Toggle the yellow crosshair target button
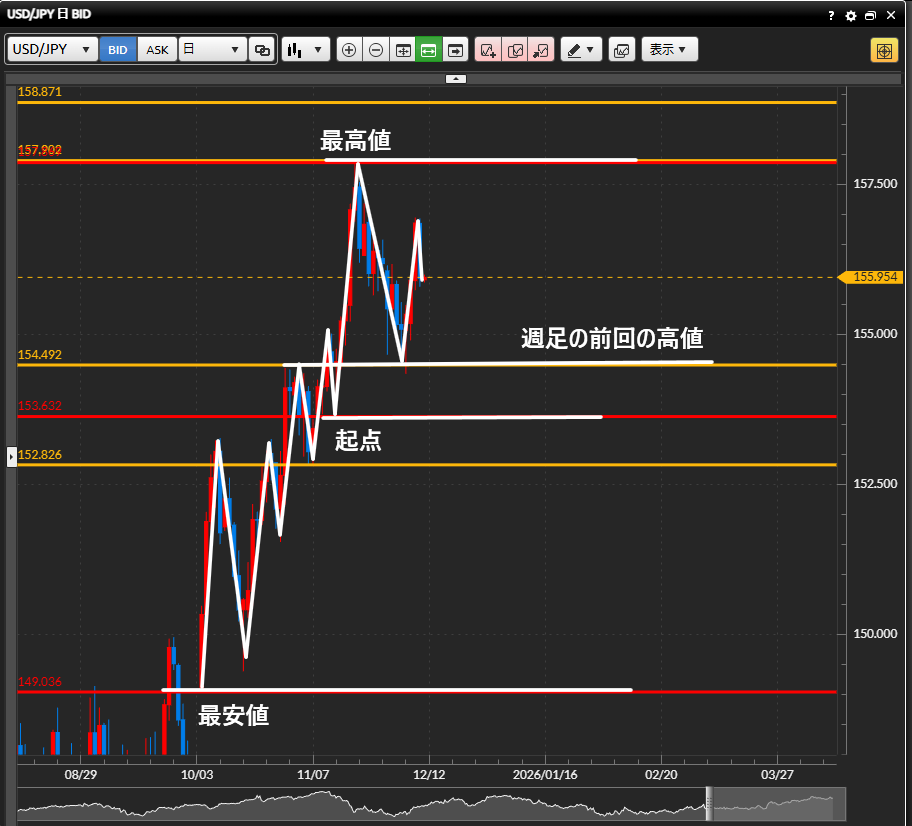This screenshot has width=912, height=826. pos(884,50)
